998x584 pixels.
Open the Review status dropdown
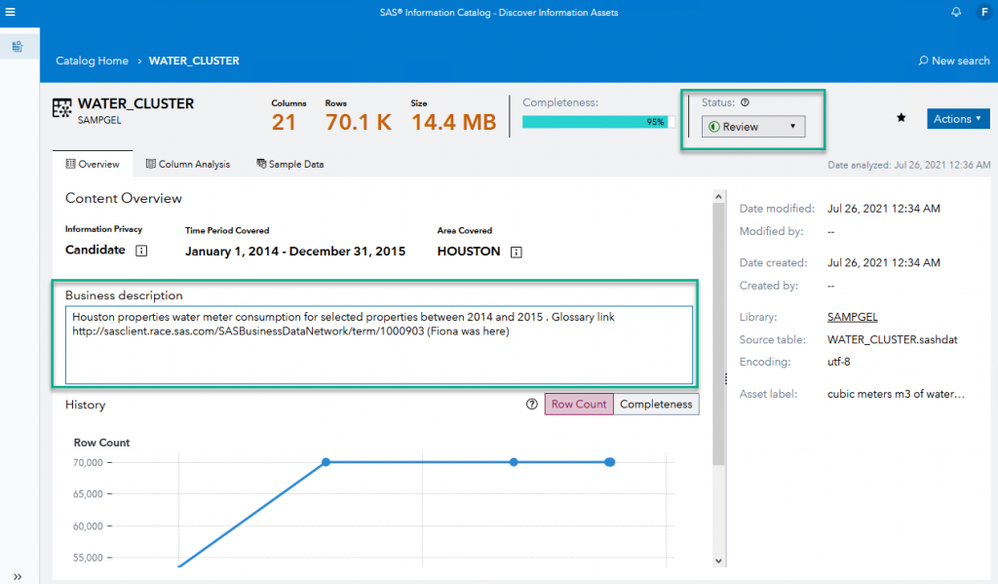pos(753,127)
